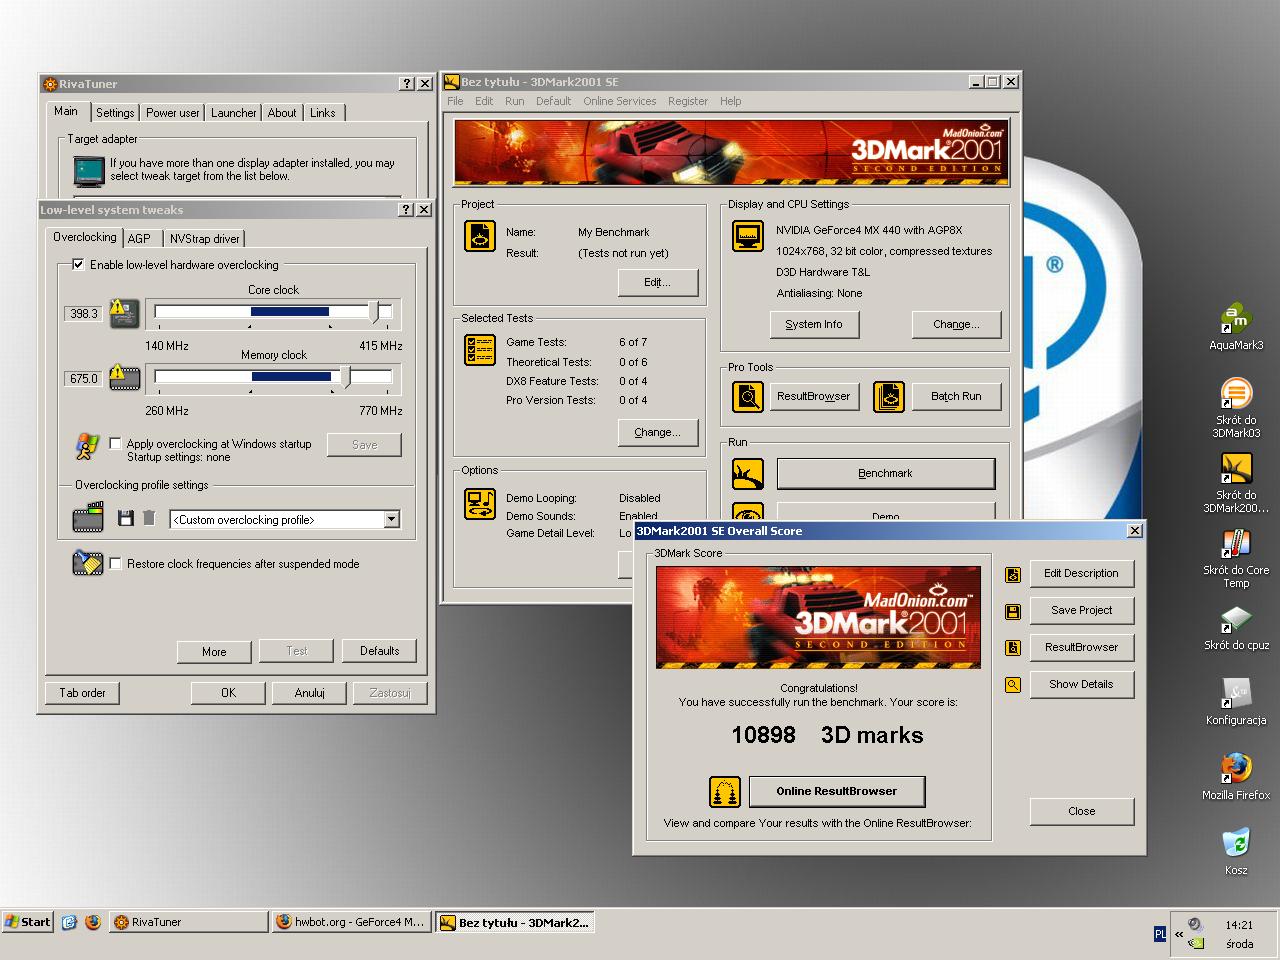Image resolution: width=1280 pixels, height=960 pixels.
Task: Open Konfiguracja desktop shortcut
Action: point(1236,701)
